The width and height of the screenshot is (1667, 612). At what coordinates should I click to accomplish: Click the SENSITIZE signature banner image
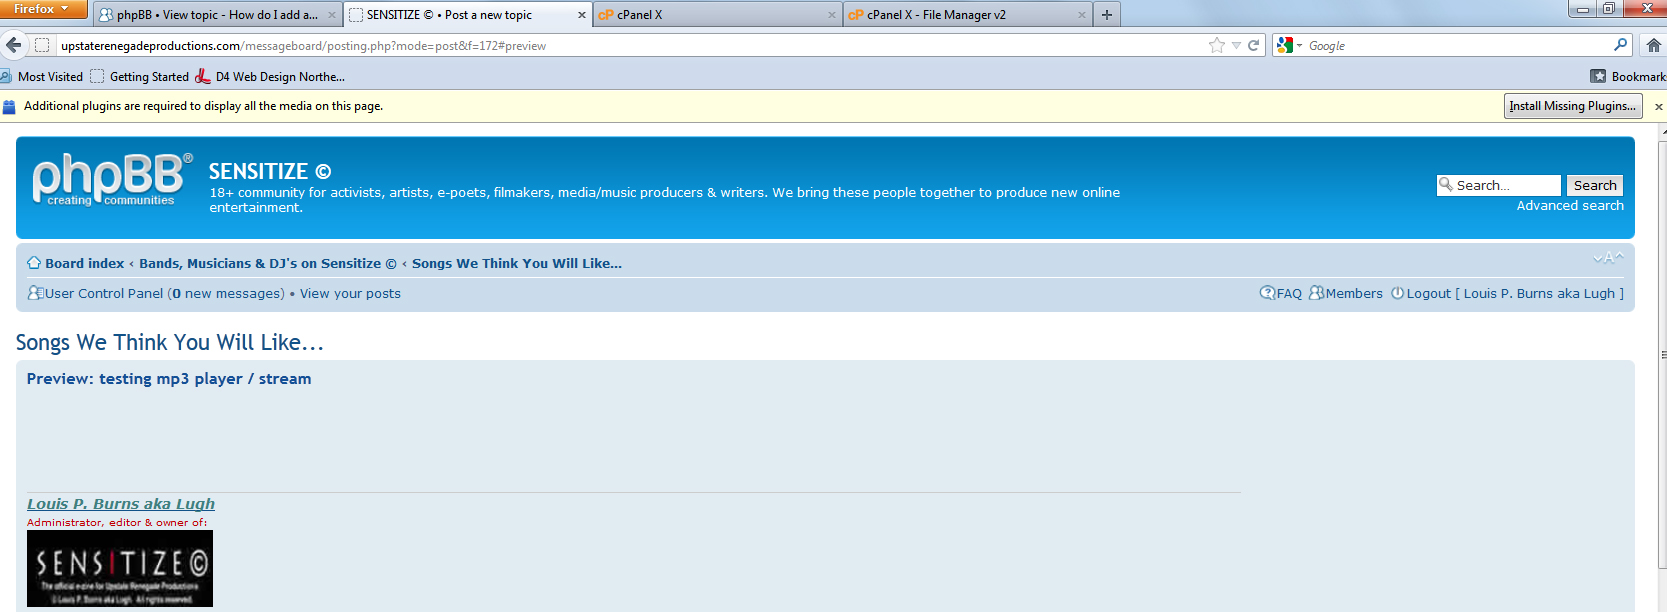120,568
